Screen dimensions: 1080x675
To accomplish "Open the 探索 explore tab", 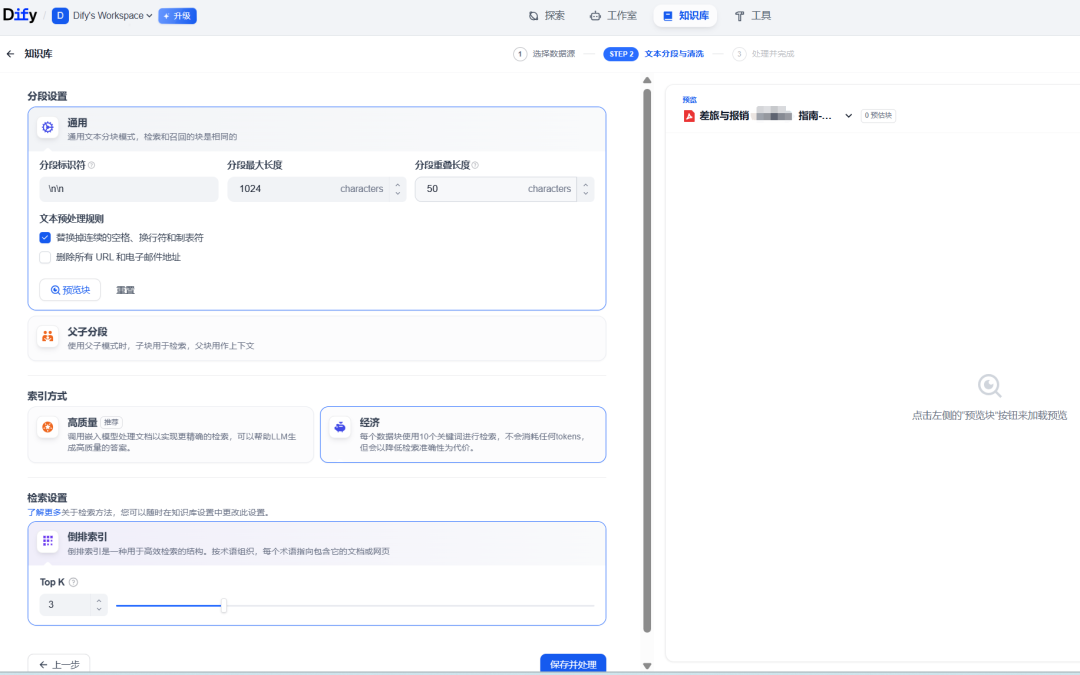I will [x=547, y=15].
